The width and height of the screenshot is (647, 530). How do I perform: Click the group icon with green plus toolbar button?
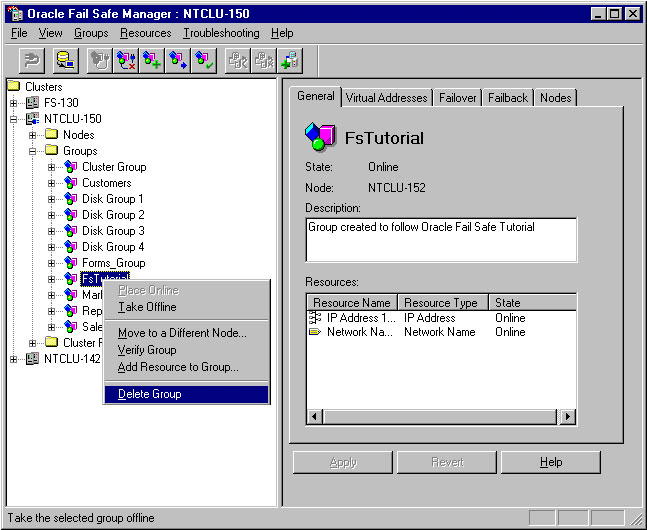(x=152, y=61)
